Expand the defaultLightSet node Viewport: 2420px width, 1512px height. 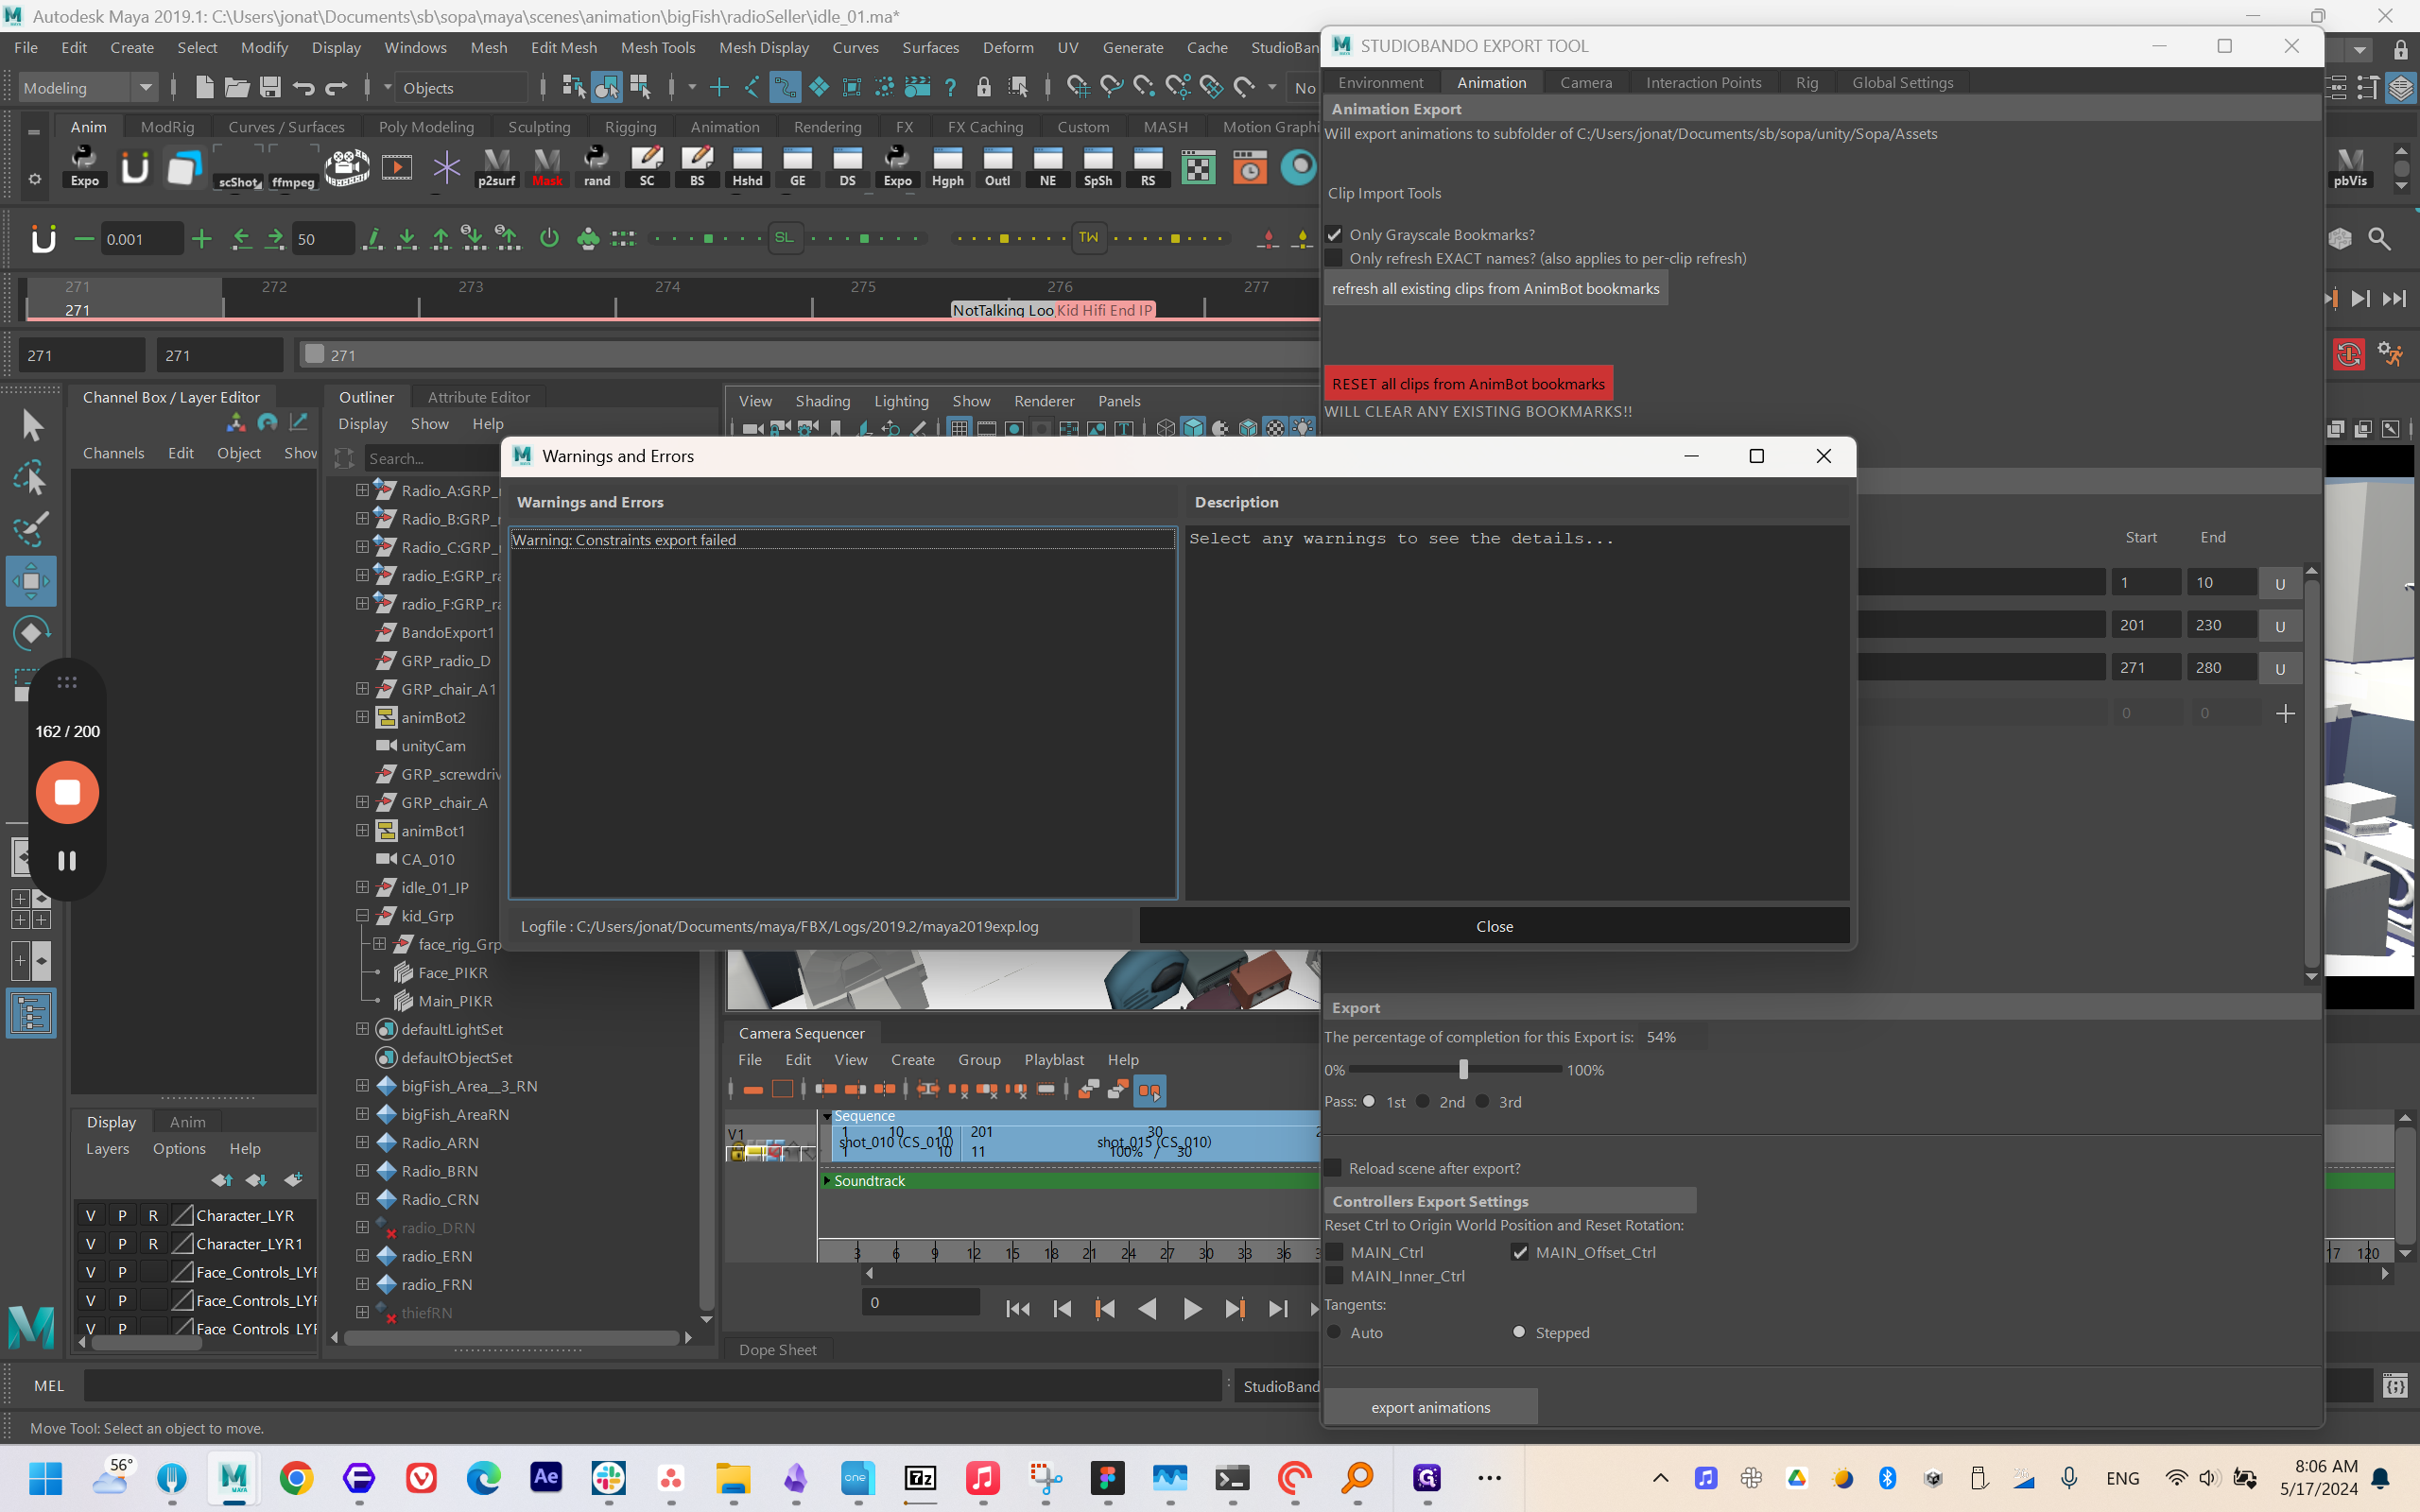click(363, 1029)
